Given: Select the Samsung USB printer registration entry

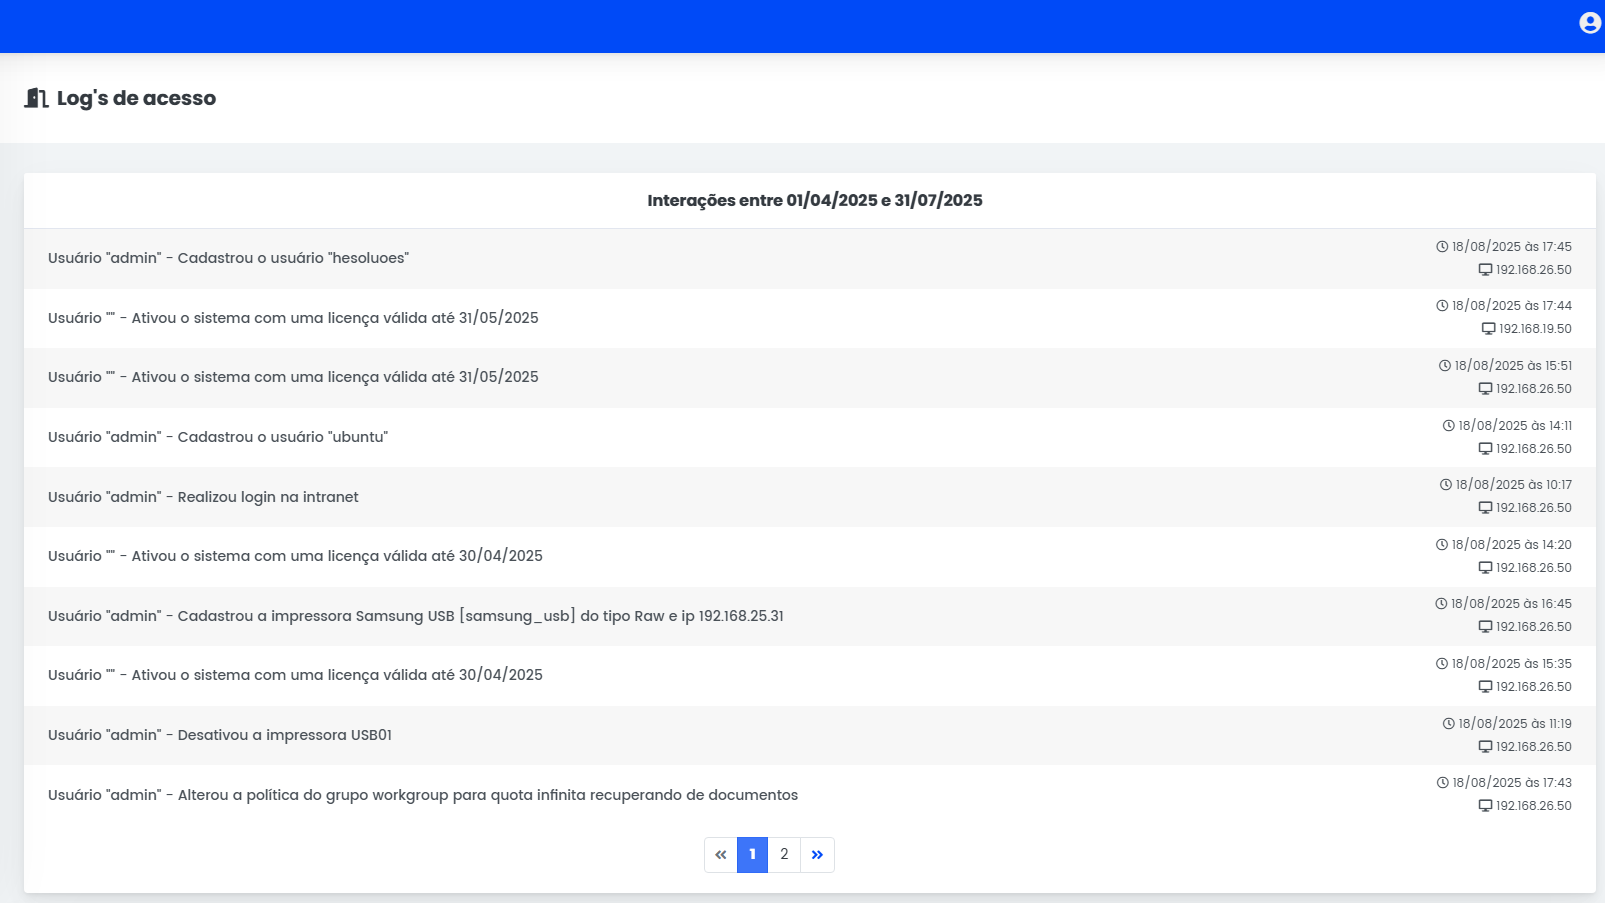Looking at the screenshot, I should tap(415, 616).
